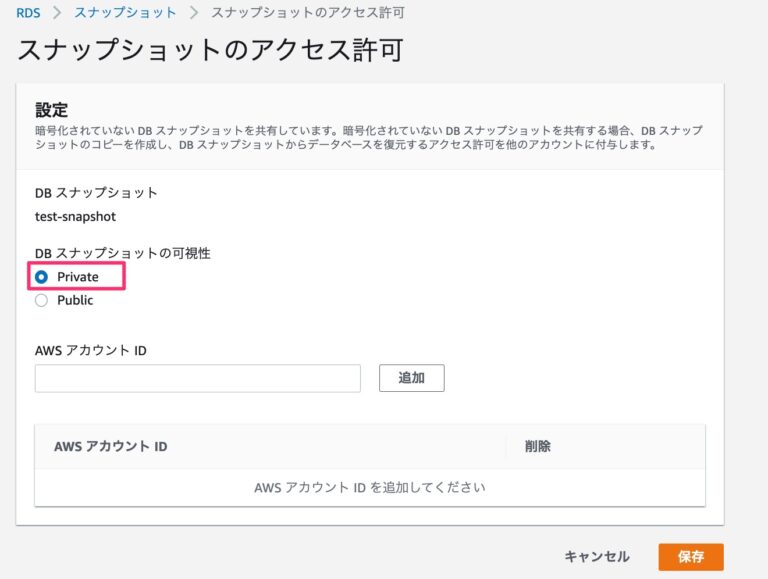Click the empty row message in table
This screenshot has width=768, height=579.
tap(369, 488)
